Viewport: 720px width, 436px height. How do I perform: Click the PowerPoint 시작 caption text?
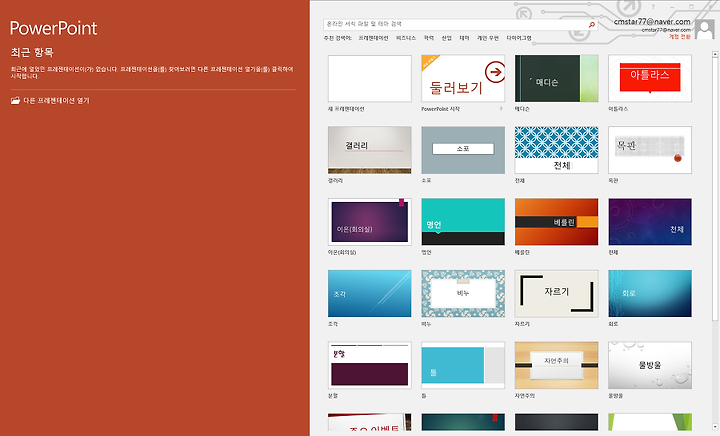pyautogui.click(x=440, y=109)
